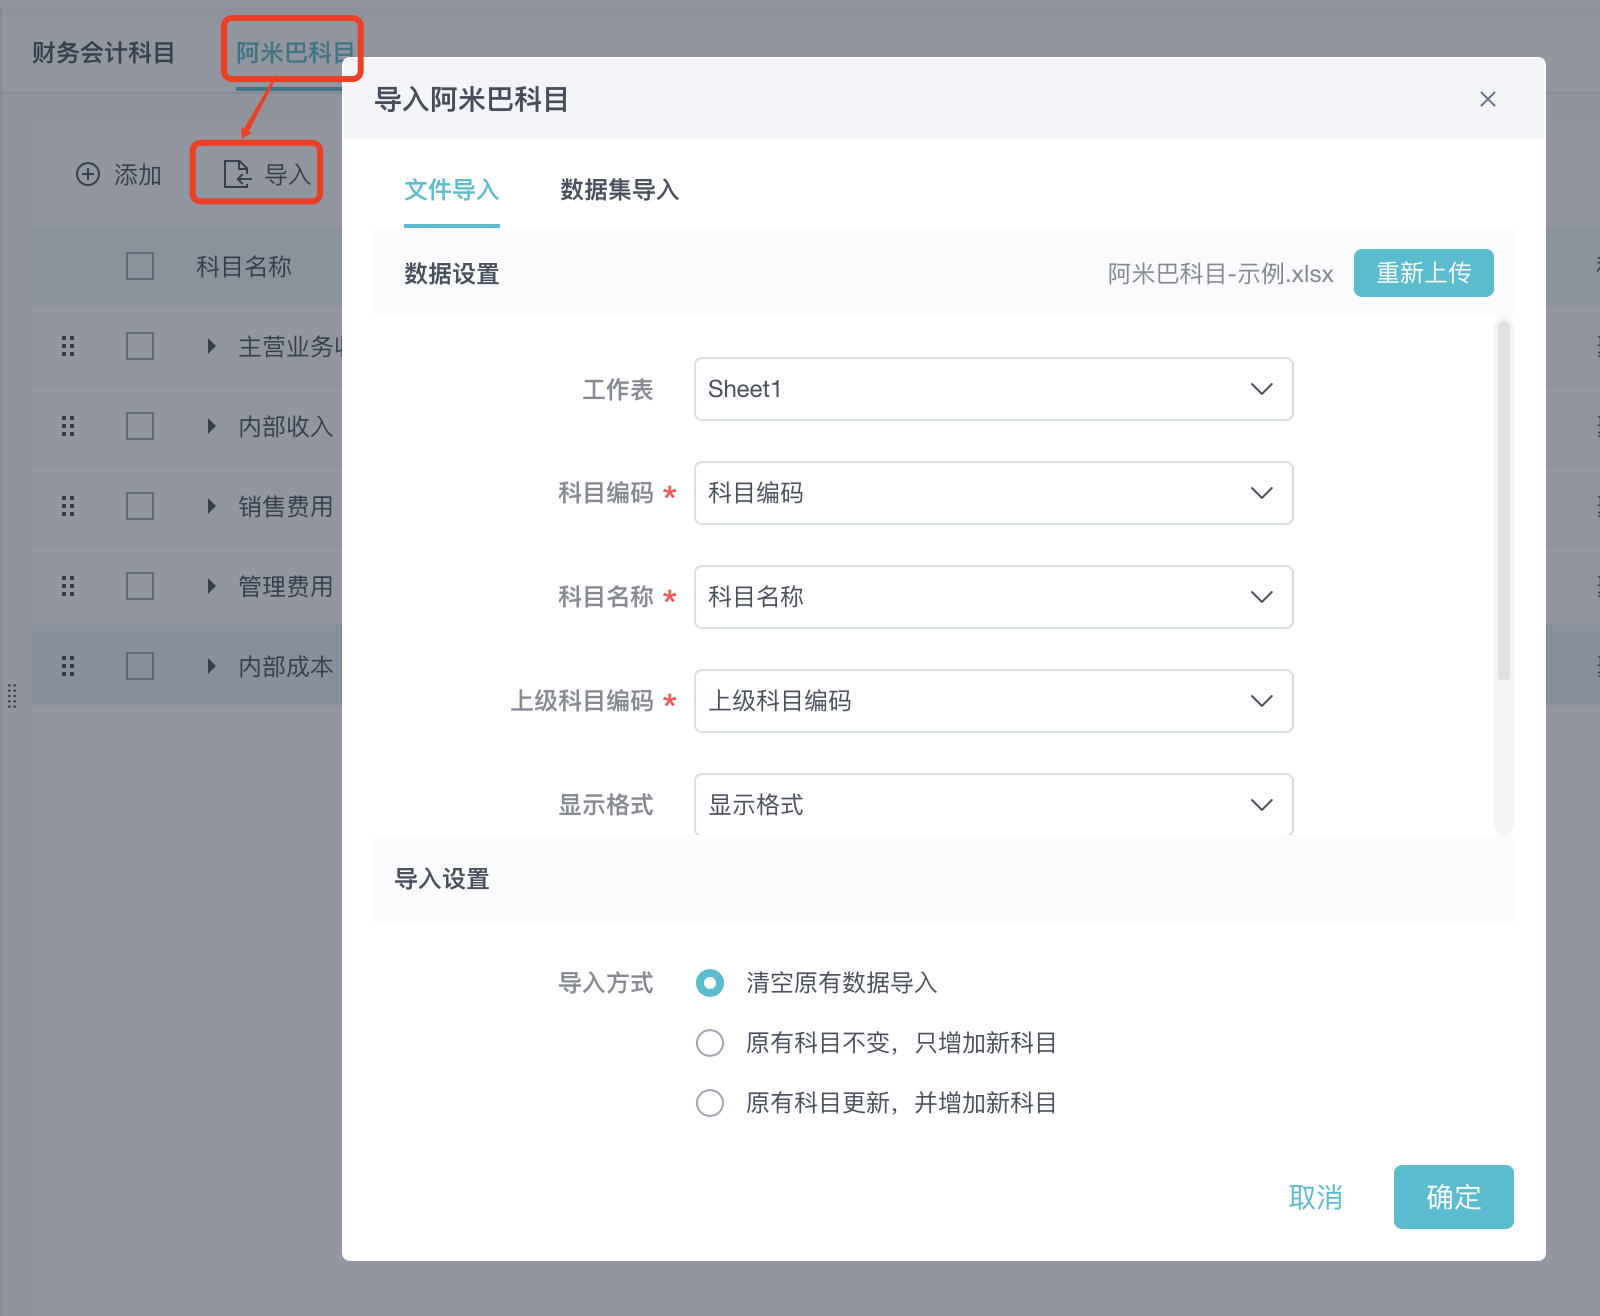Select 原有科目更新，并增加新科目 radio option
The width and height of the screenshot is (1600, 1316).
pos(710,1103)
